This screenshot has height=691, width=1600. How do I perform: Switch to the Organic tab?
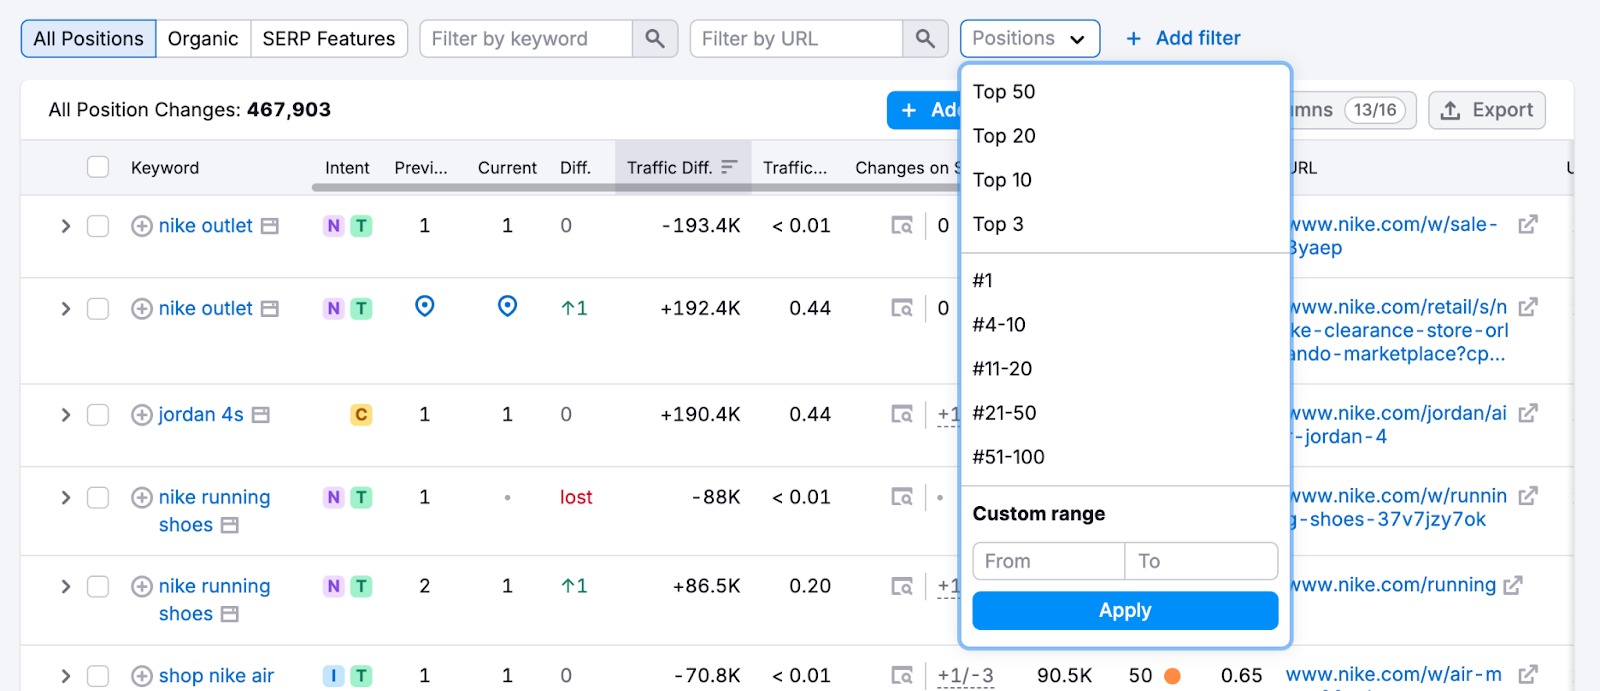(203, 39)
